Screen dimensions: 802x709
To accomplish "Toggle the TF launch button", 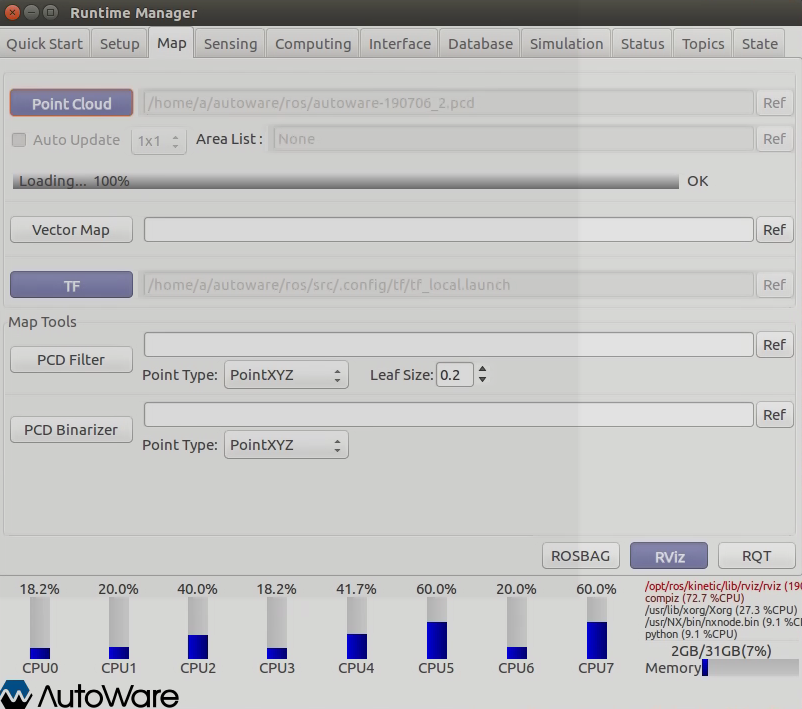I will [x=72, y=285].
